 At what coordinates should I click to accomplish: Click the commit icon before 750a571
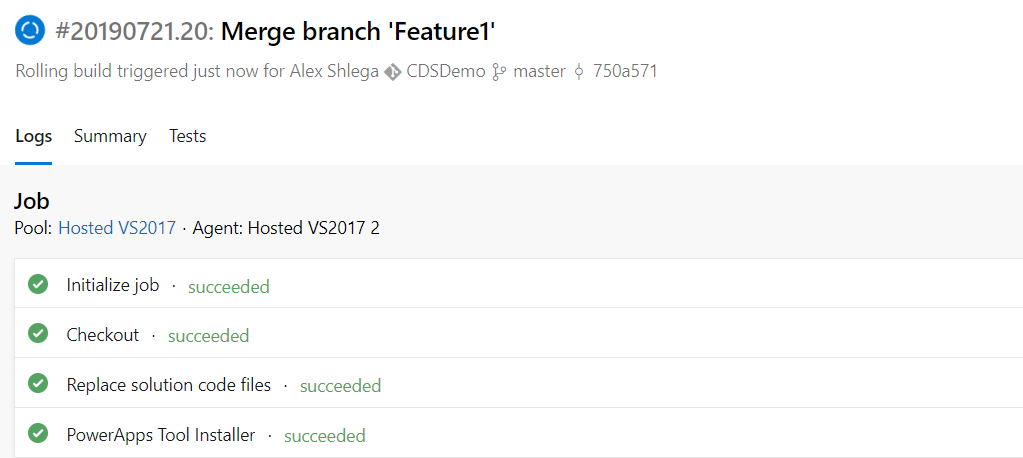(x=578, y=72)
